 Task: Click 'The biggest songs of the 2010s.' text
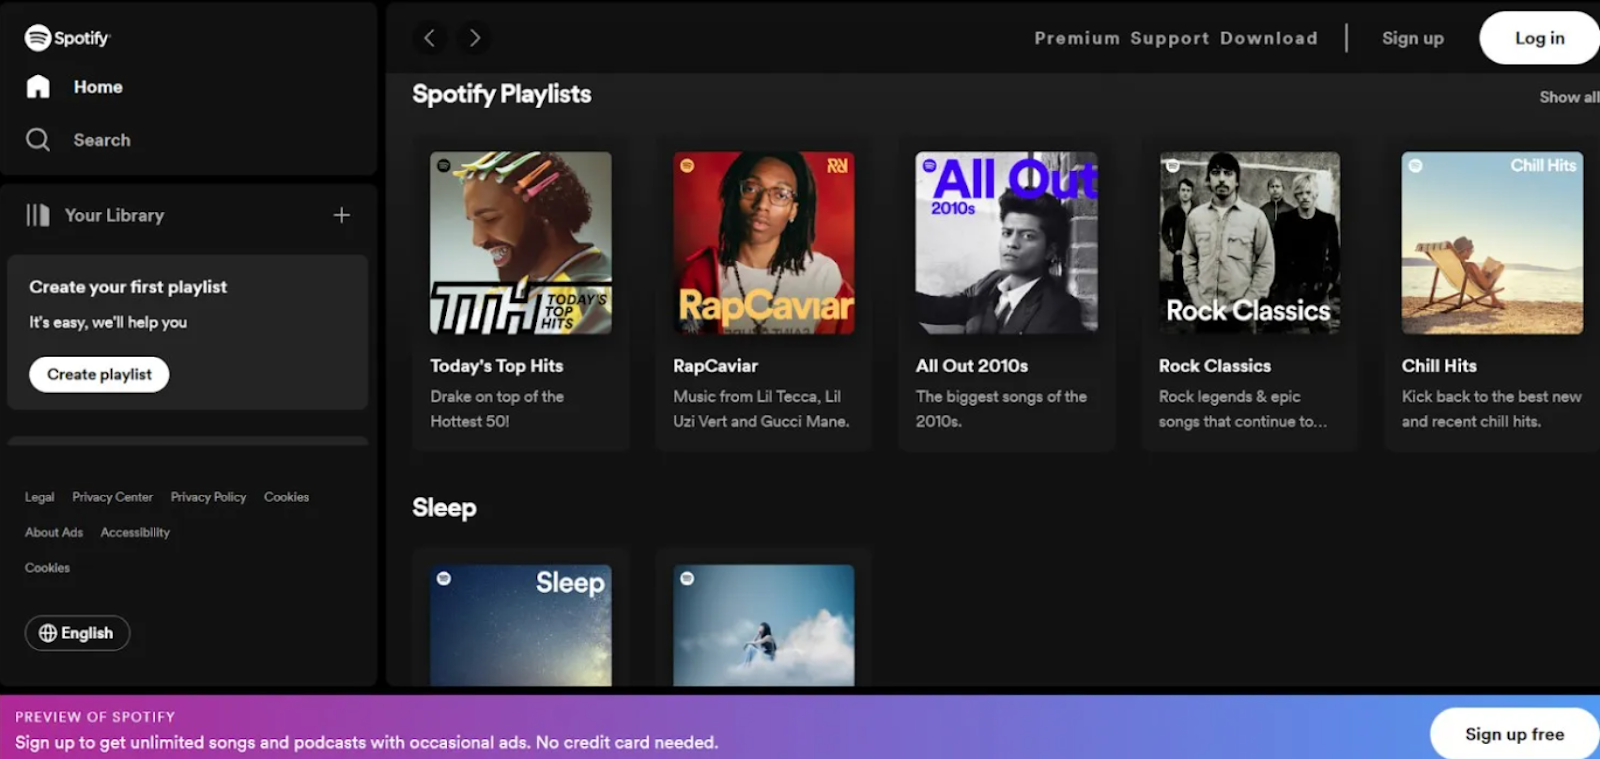[x=1001, y=409]
